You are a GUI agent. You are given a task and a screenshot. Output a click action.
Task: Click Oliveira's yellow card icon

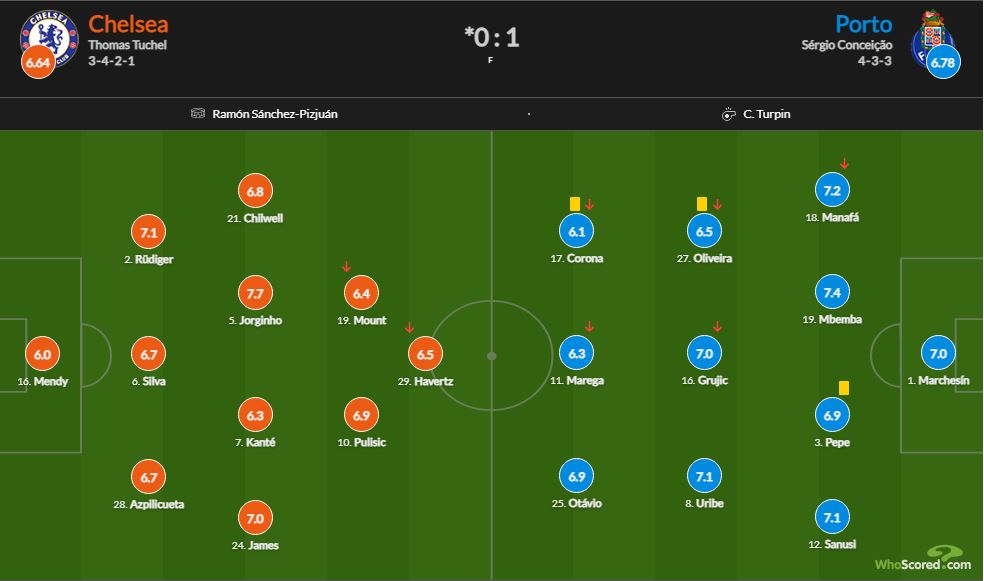(x=702, y=204)
